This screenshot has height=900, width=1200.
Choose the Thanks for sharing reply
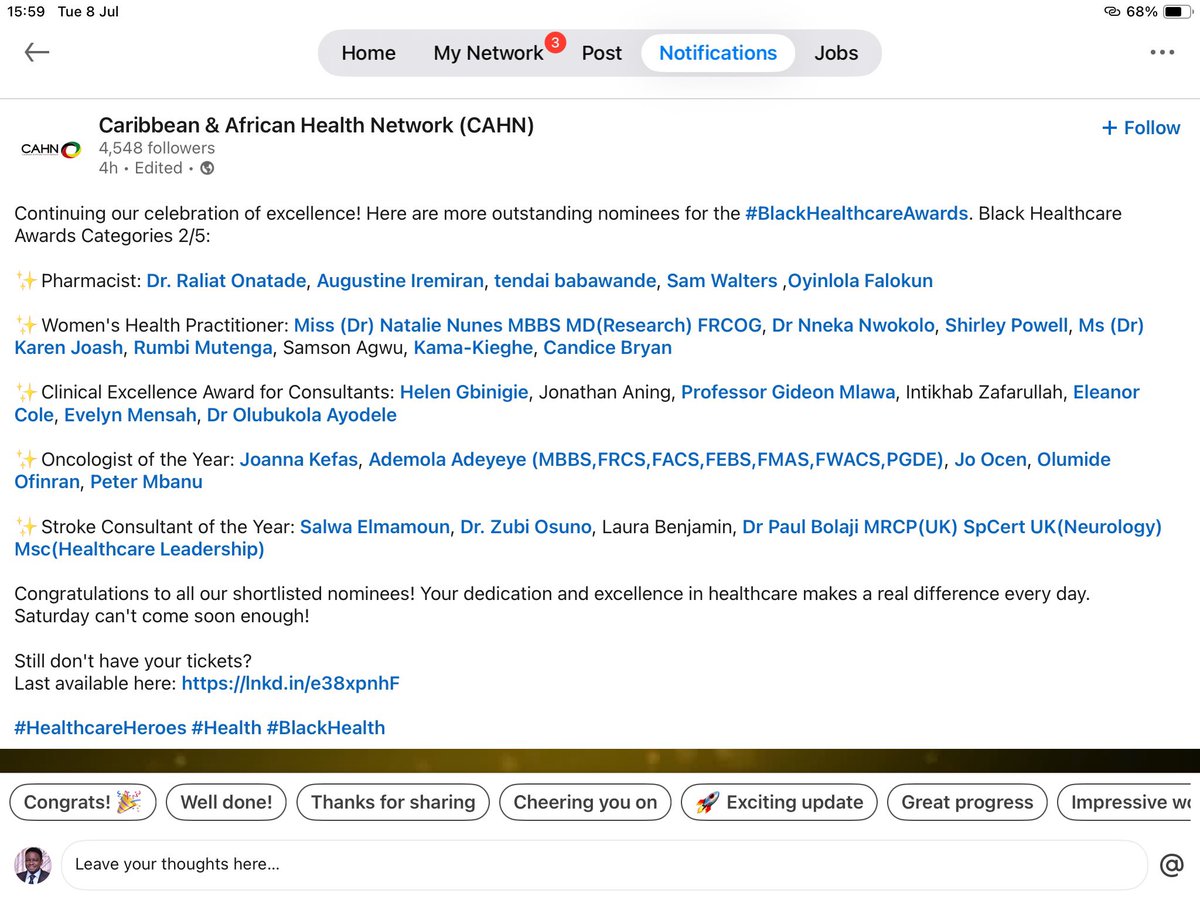click(x=393, y=802)
